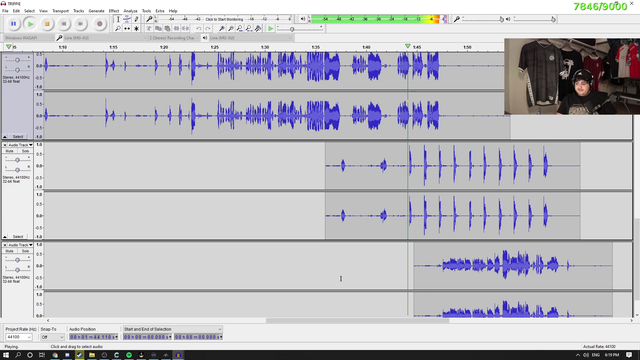Open the middle Audio Track name dropdown
This screenshot has height=360, width=640.
[x=20, y=145]
